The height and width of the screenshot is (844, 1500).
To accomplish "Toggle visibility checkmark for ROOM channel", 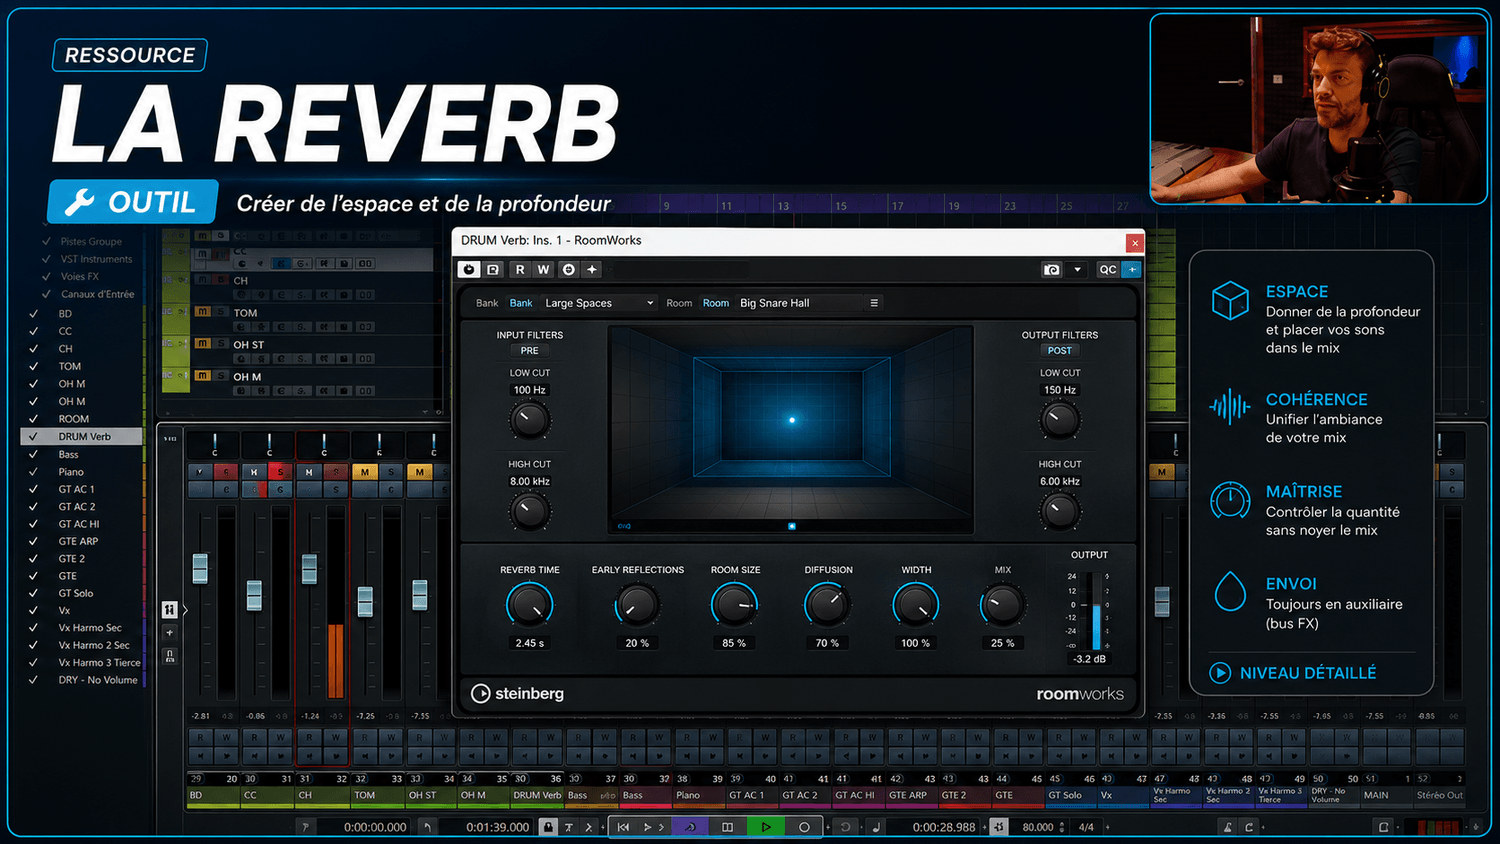I will [33, 419].
